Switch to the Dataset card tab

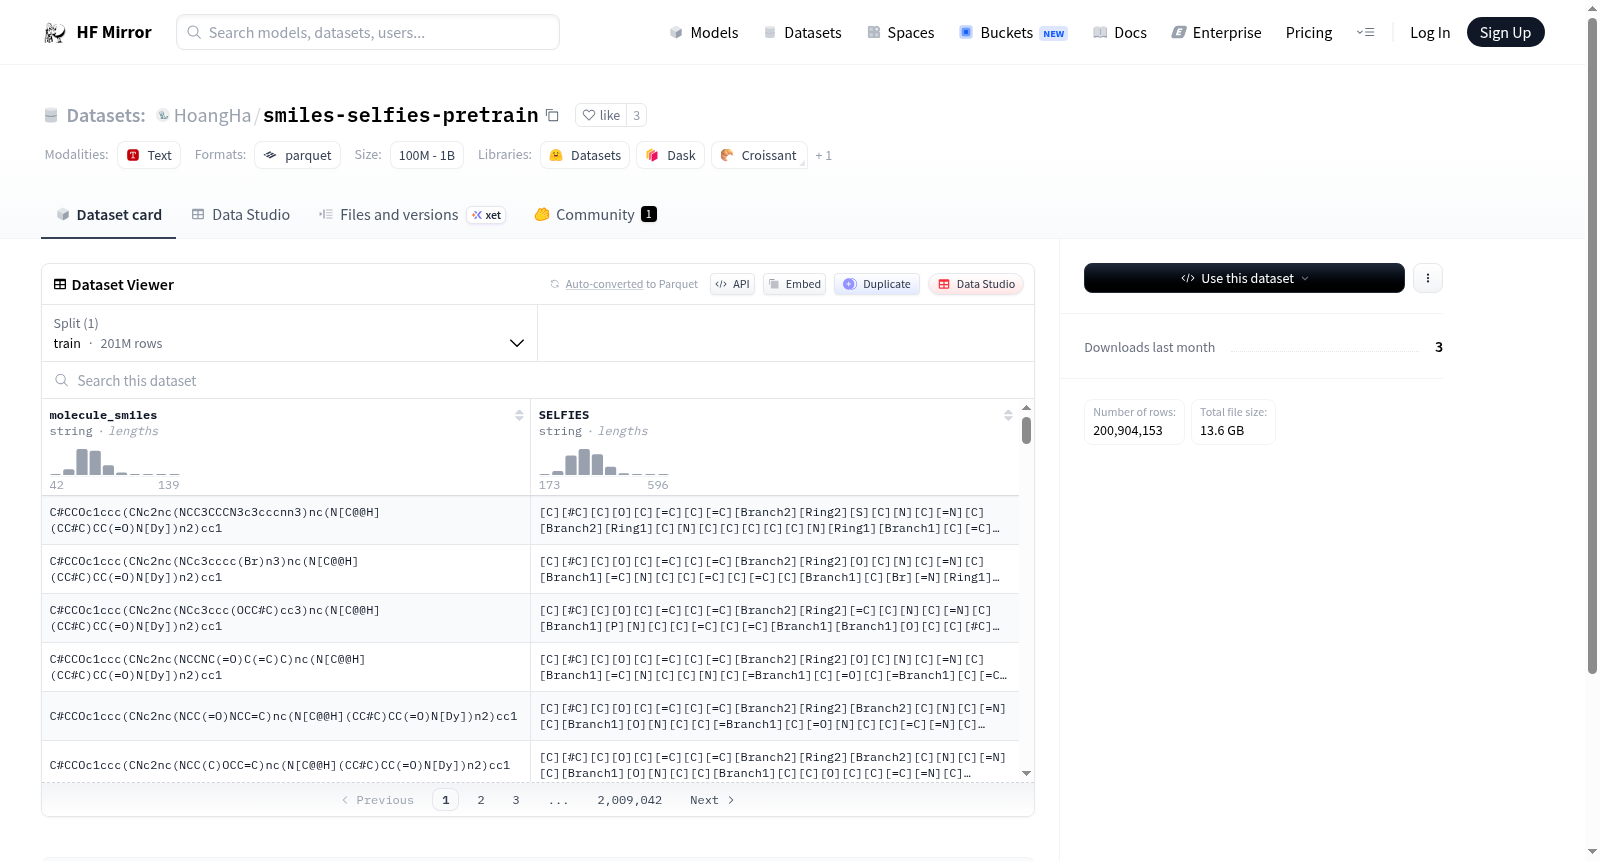coord(109,215)
